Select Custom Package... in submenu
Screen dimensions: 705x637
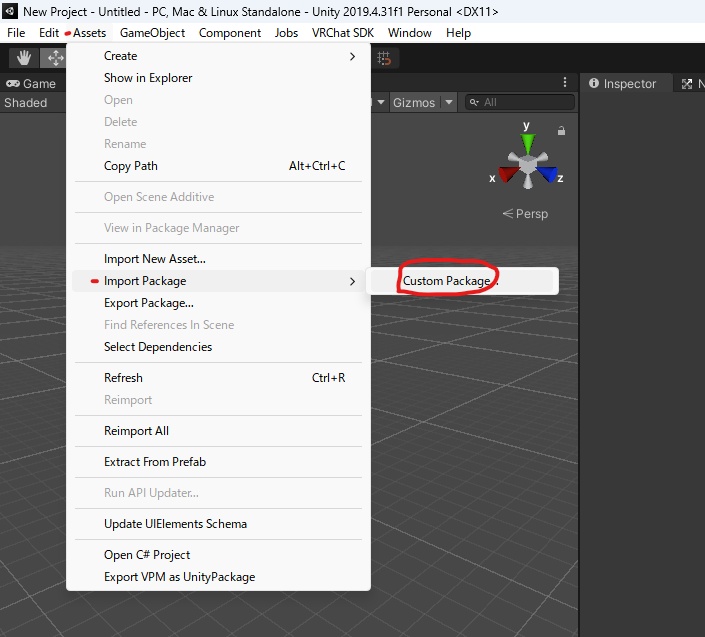coord(463,281)
